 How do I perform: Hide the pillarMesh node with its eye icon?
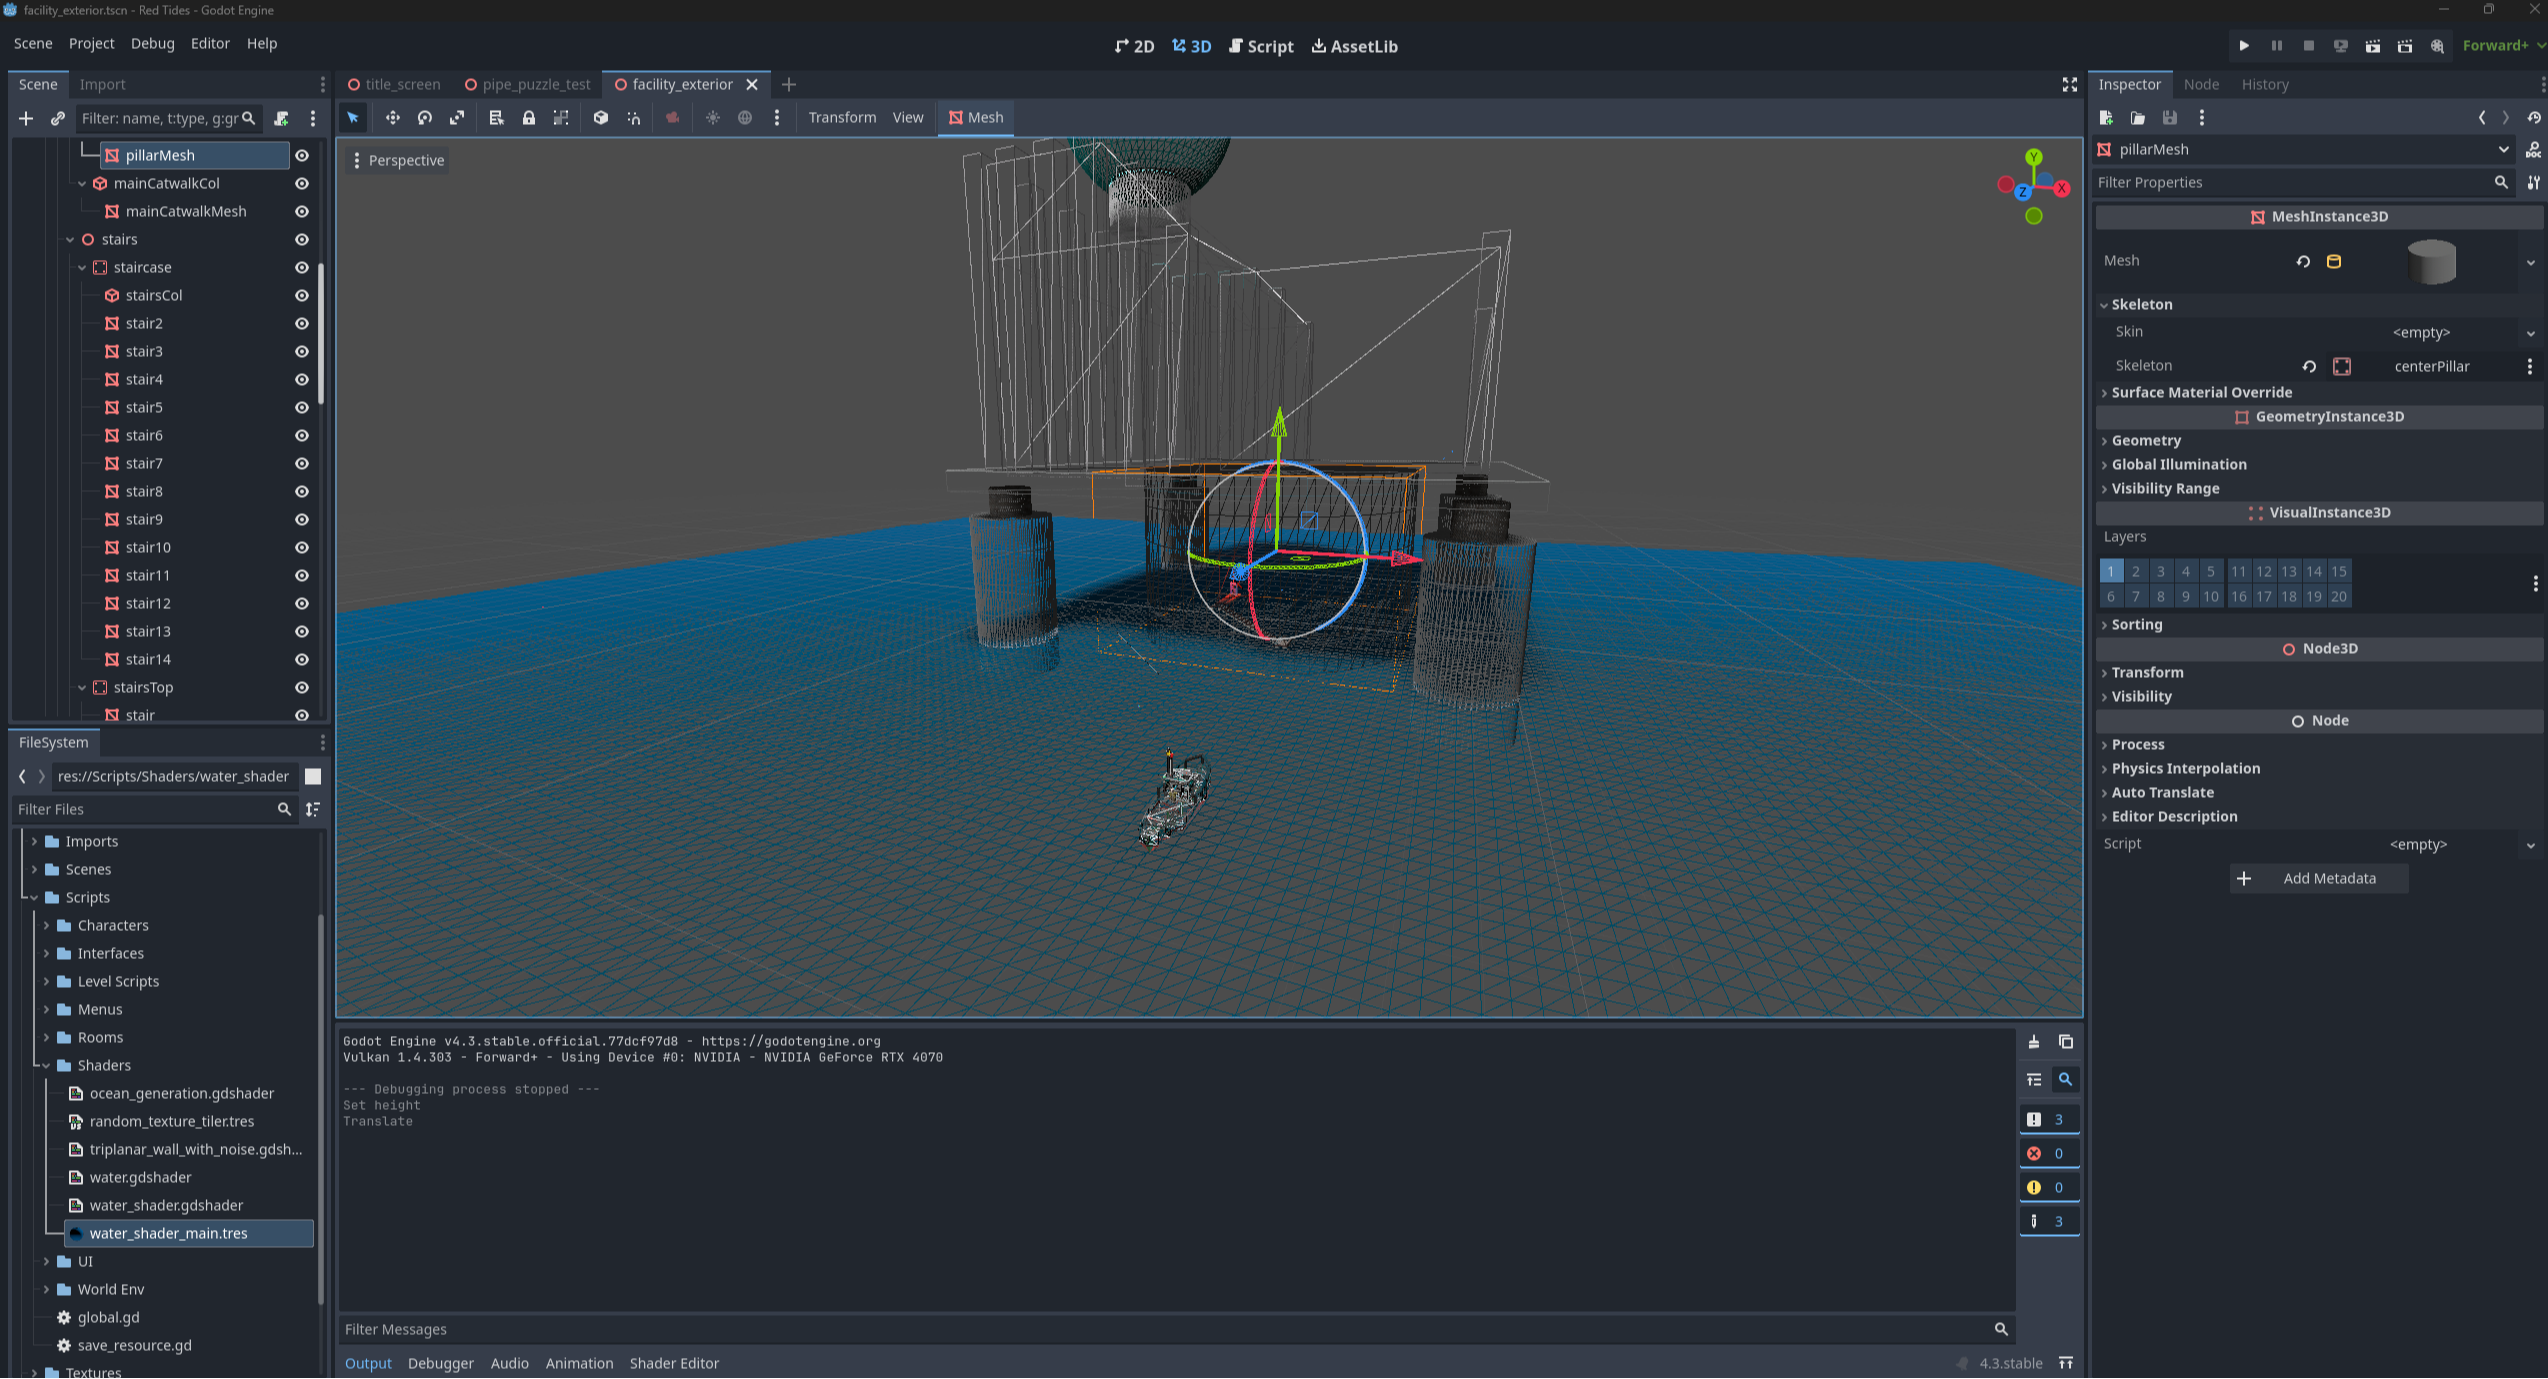click(302, 155)
